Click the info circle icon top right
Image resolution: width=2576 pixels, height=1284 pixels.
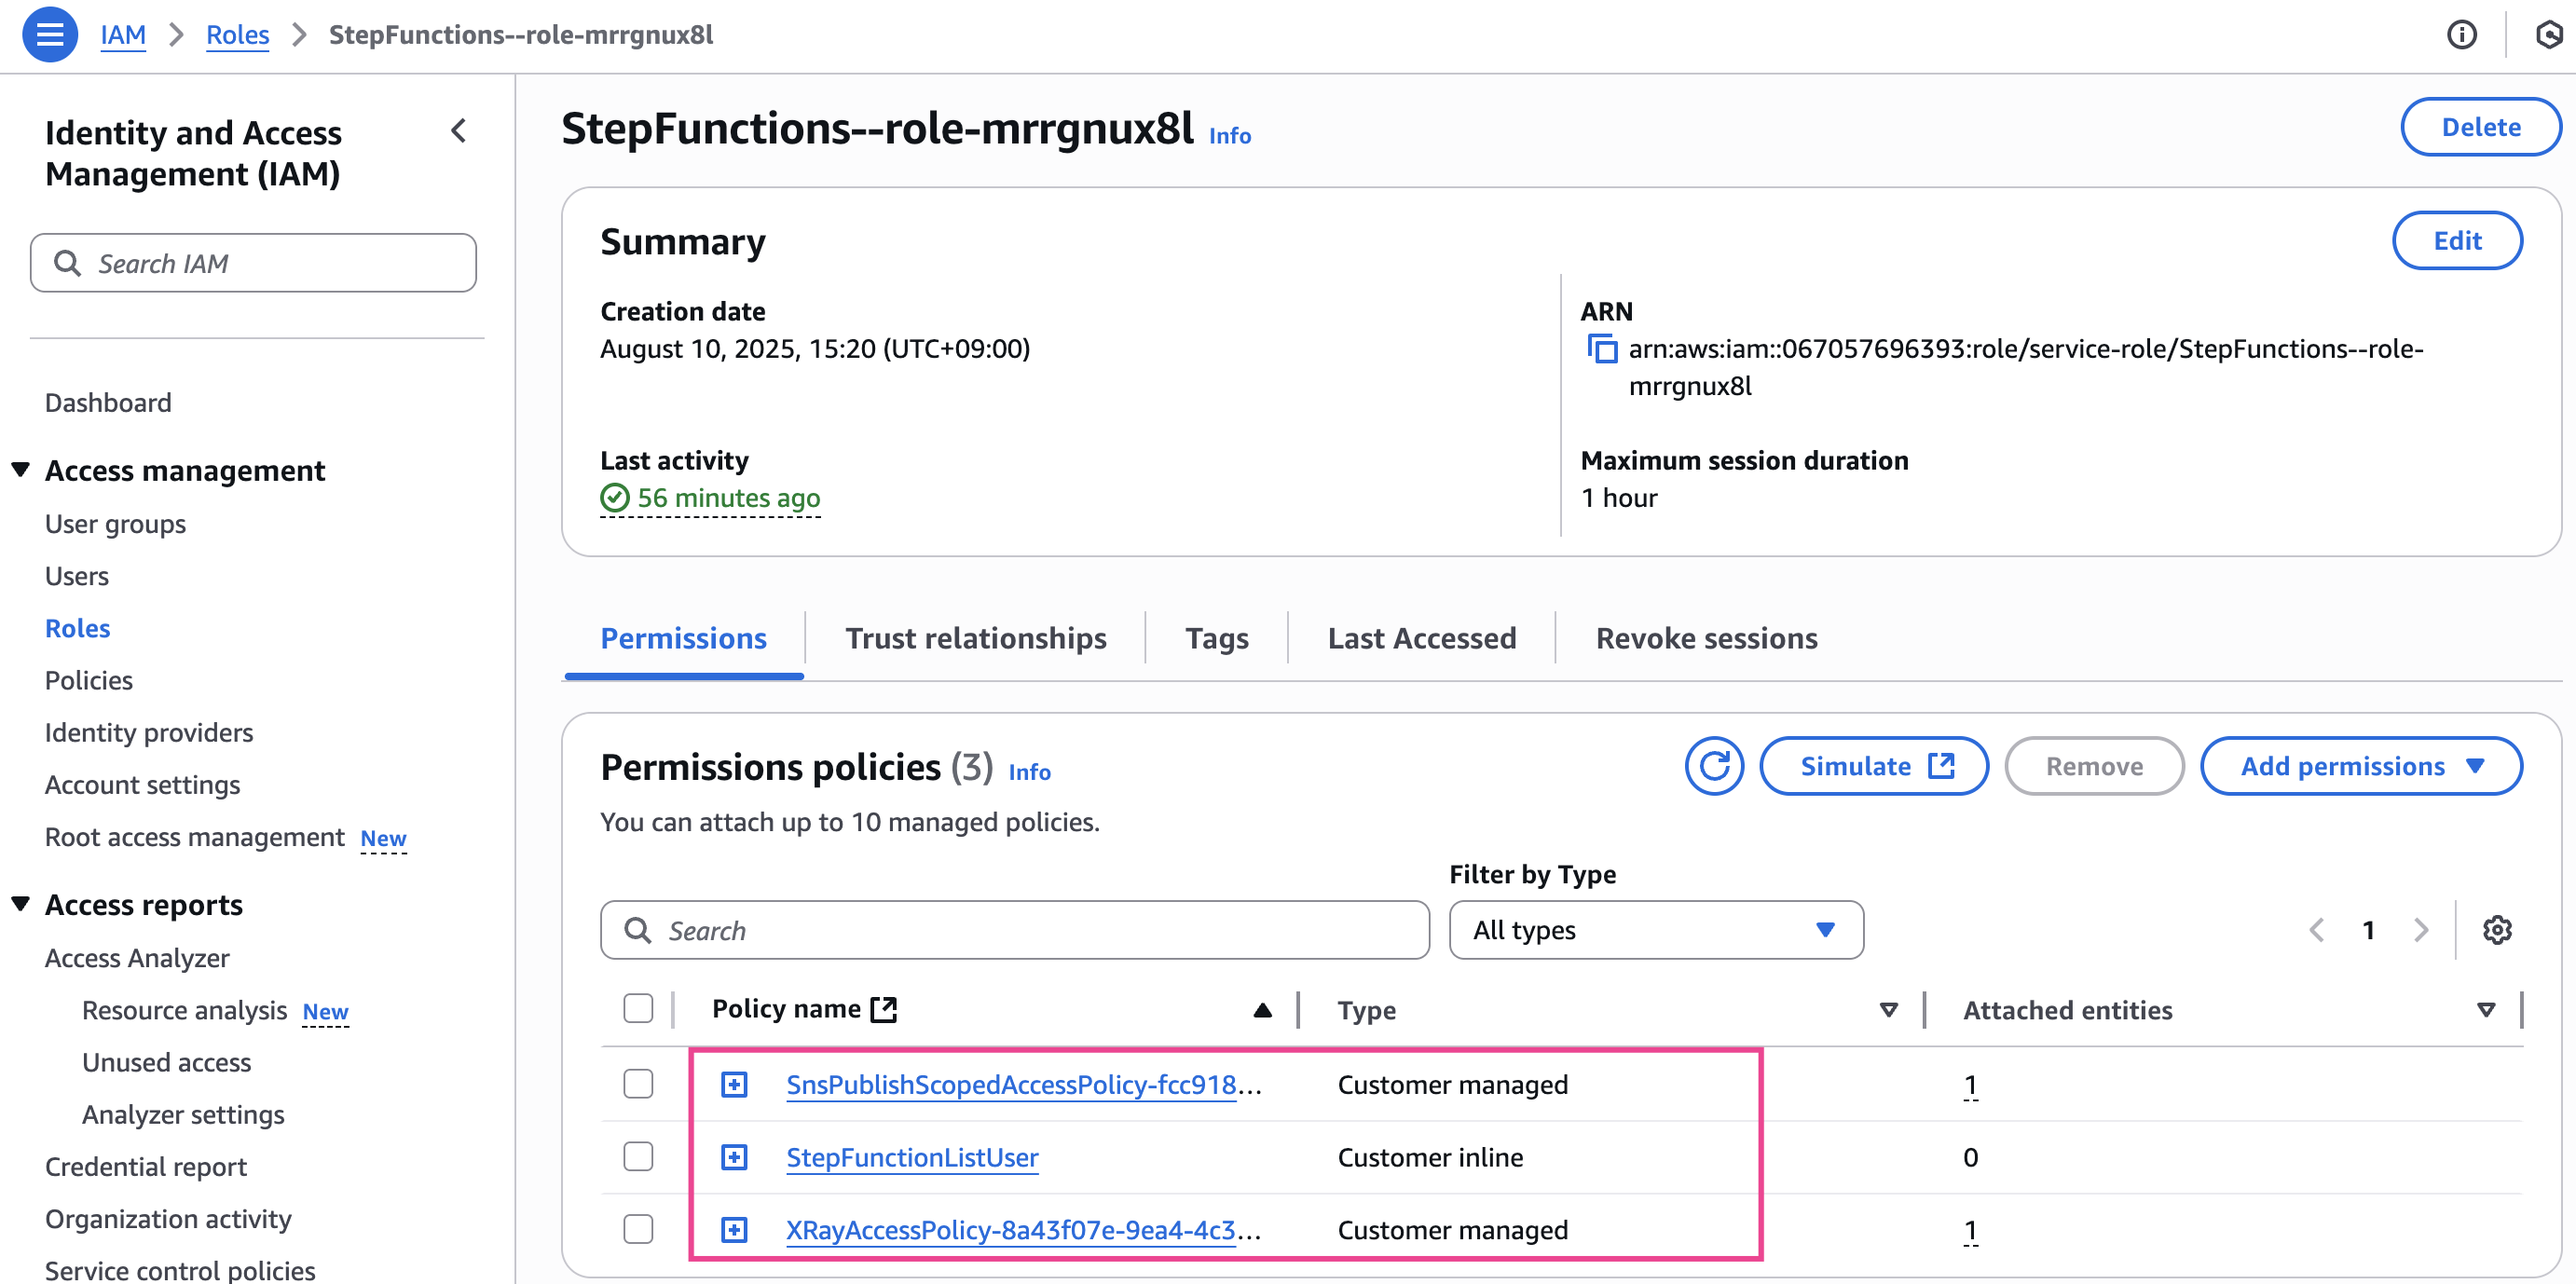click(2461, 35)
